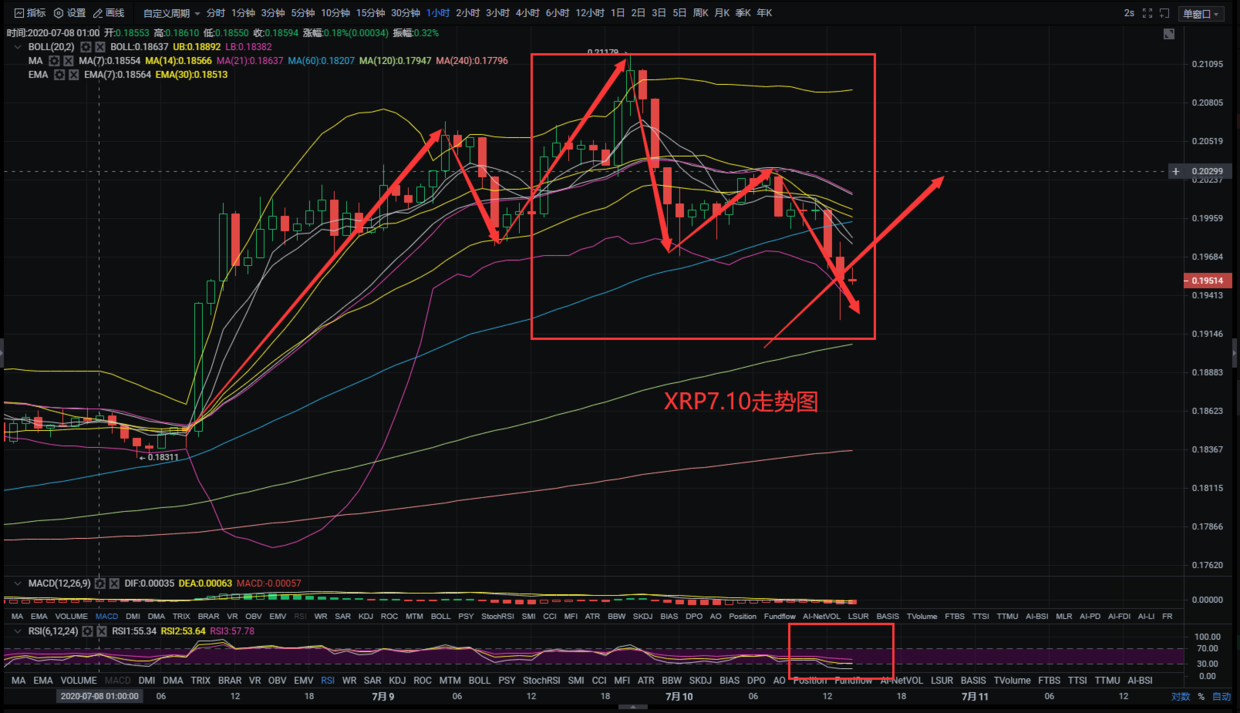
Task: Open BOLL indicator settings gear
Action: [86, 47]
